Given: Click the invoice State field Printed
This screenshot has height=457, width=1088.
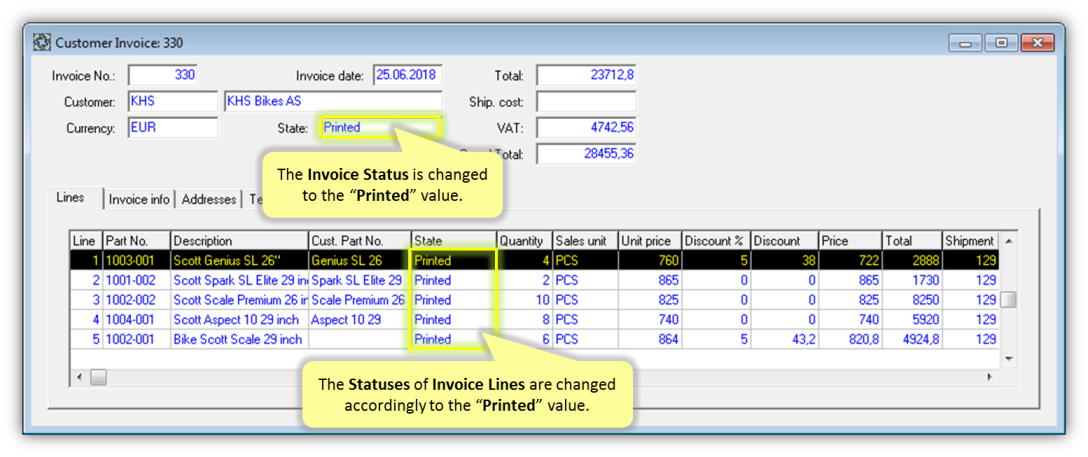Looking at the screenshot, I should [x=380, y=128].
